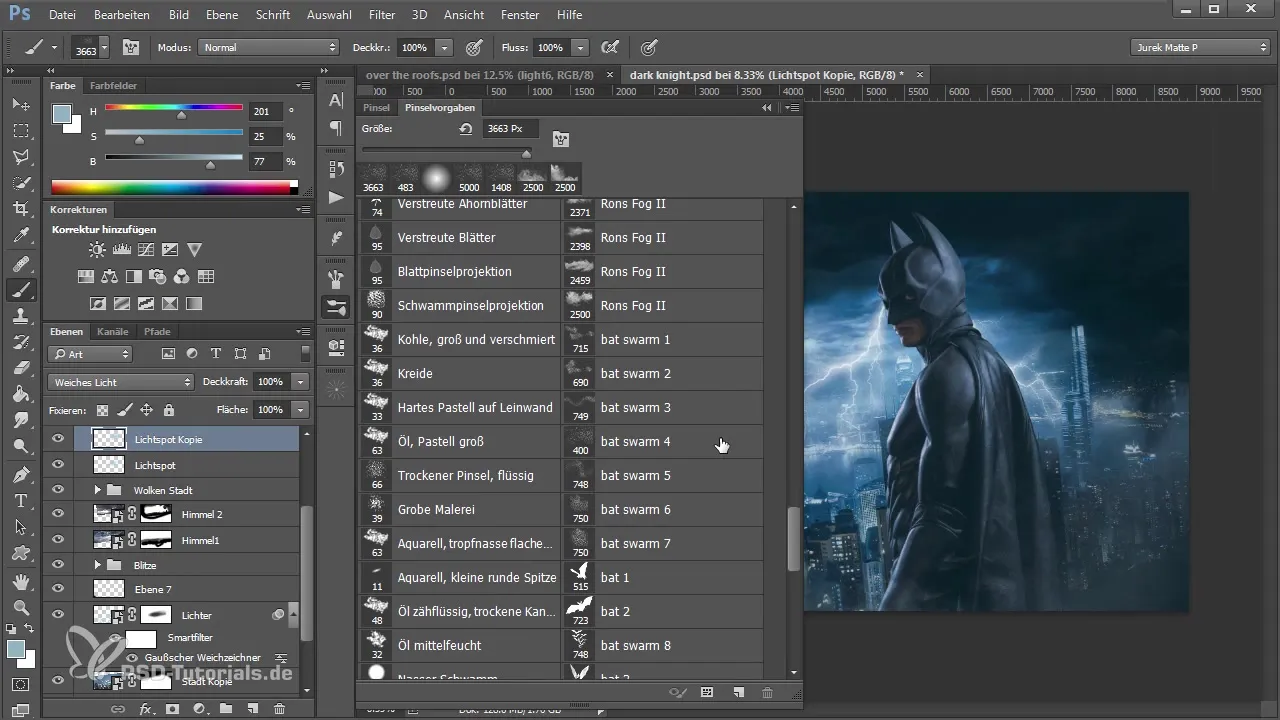Viewport: 1280px width, 720px height.
Task: Select the Hand tool
Action: tap(21, 581)
